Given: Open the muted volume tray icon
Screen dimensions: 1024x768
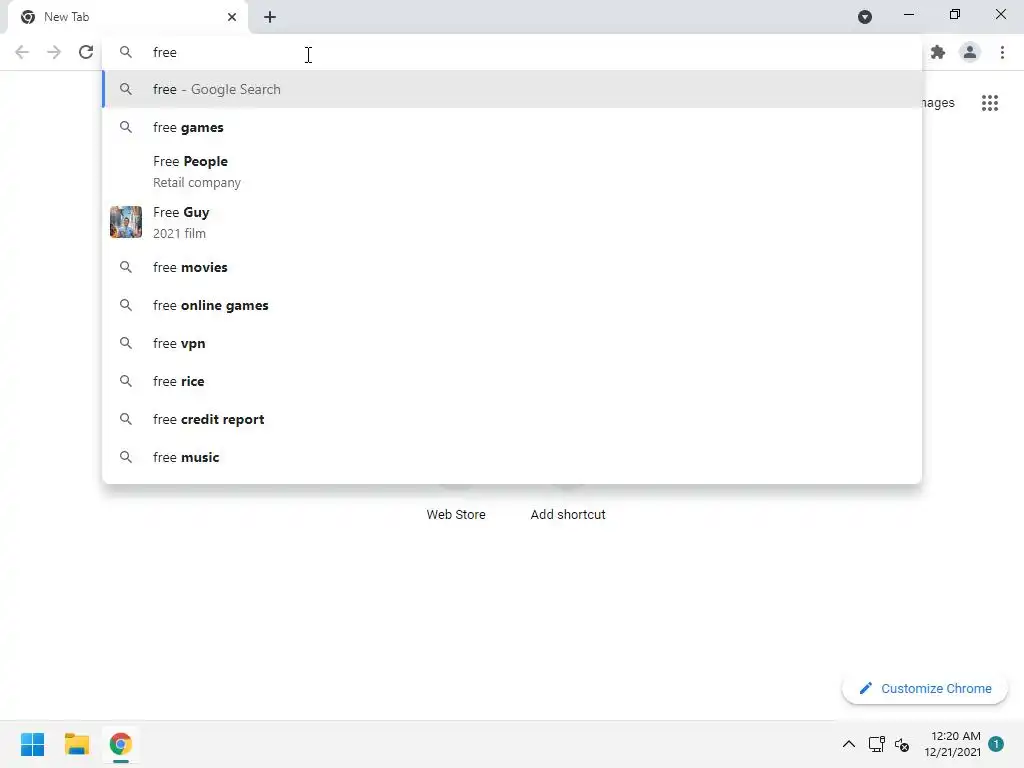Looking at the screenshot, I should tap(902, 744).
